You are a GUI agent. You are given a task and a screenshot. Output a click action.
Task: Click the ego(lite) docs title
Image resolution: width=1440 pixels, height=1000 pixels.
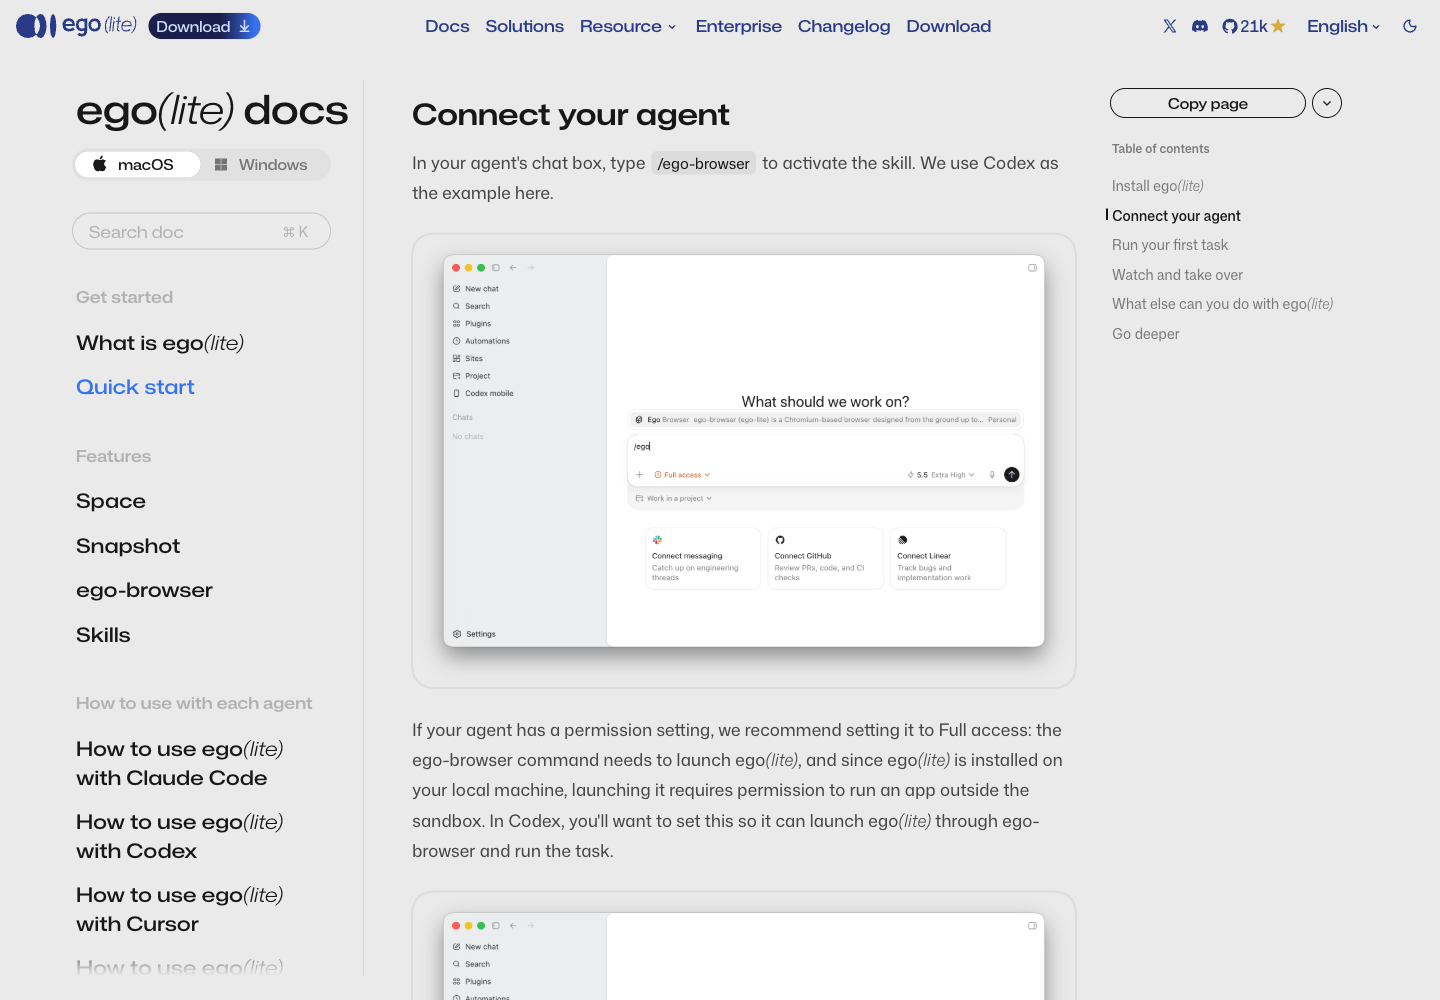pos(212,110)
